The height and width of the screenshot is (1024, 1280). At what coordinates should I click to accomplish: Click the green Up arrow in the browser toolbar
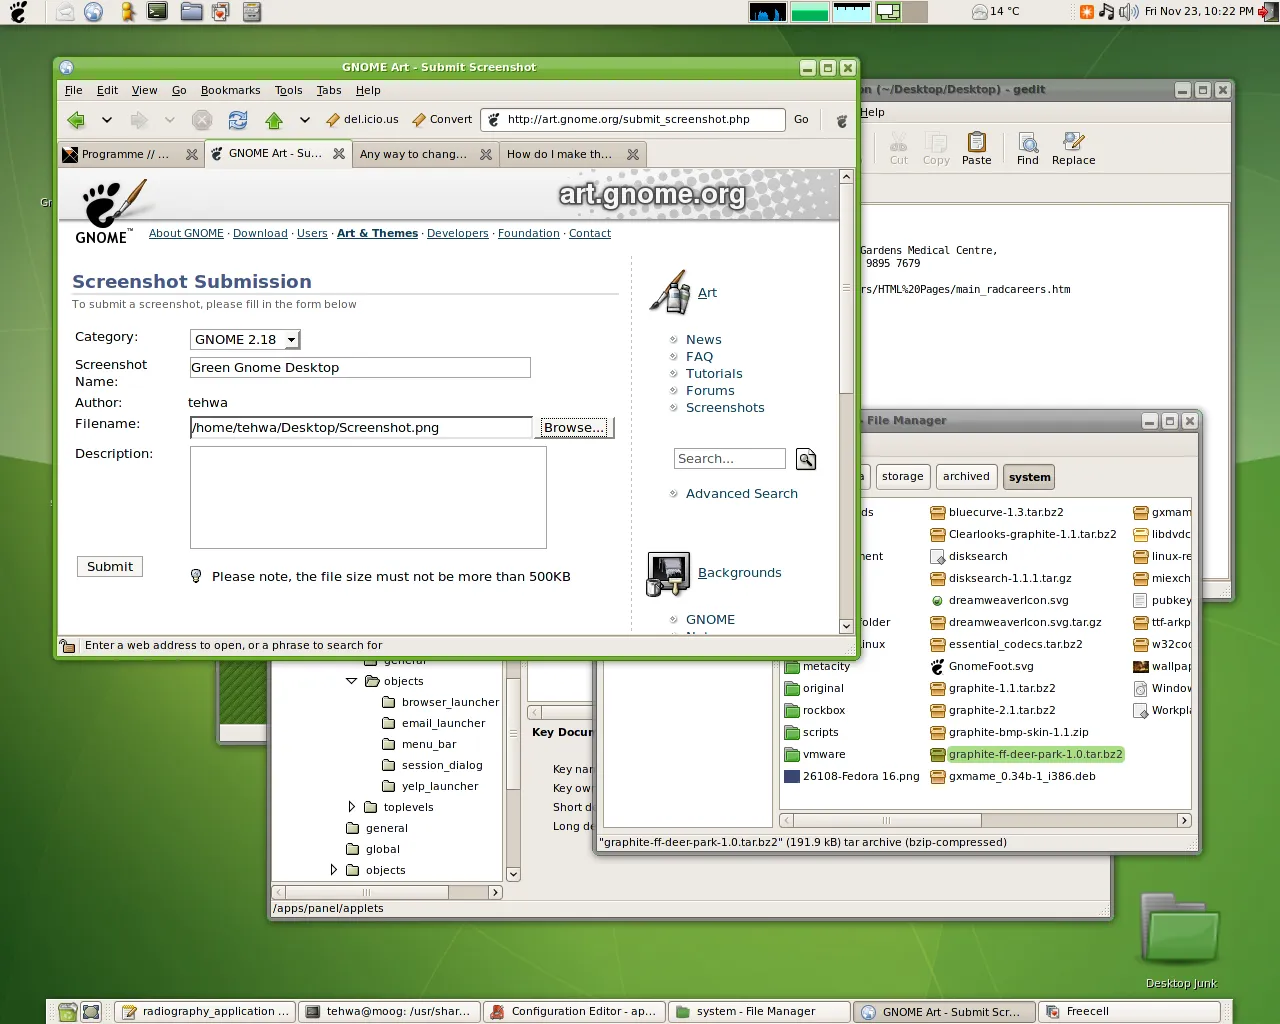[274, 119]
